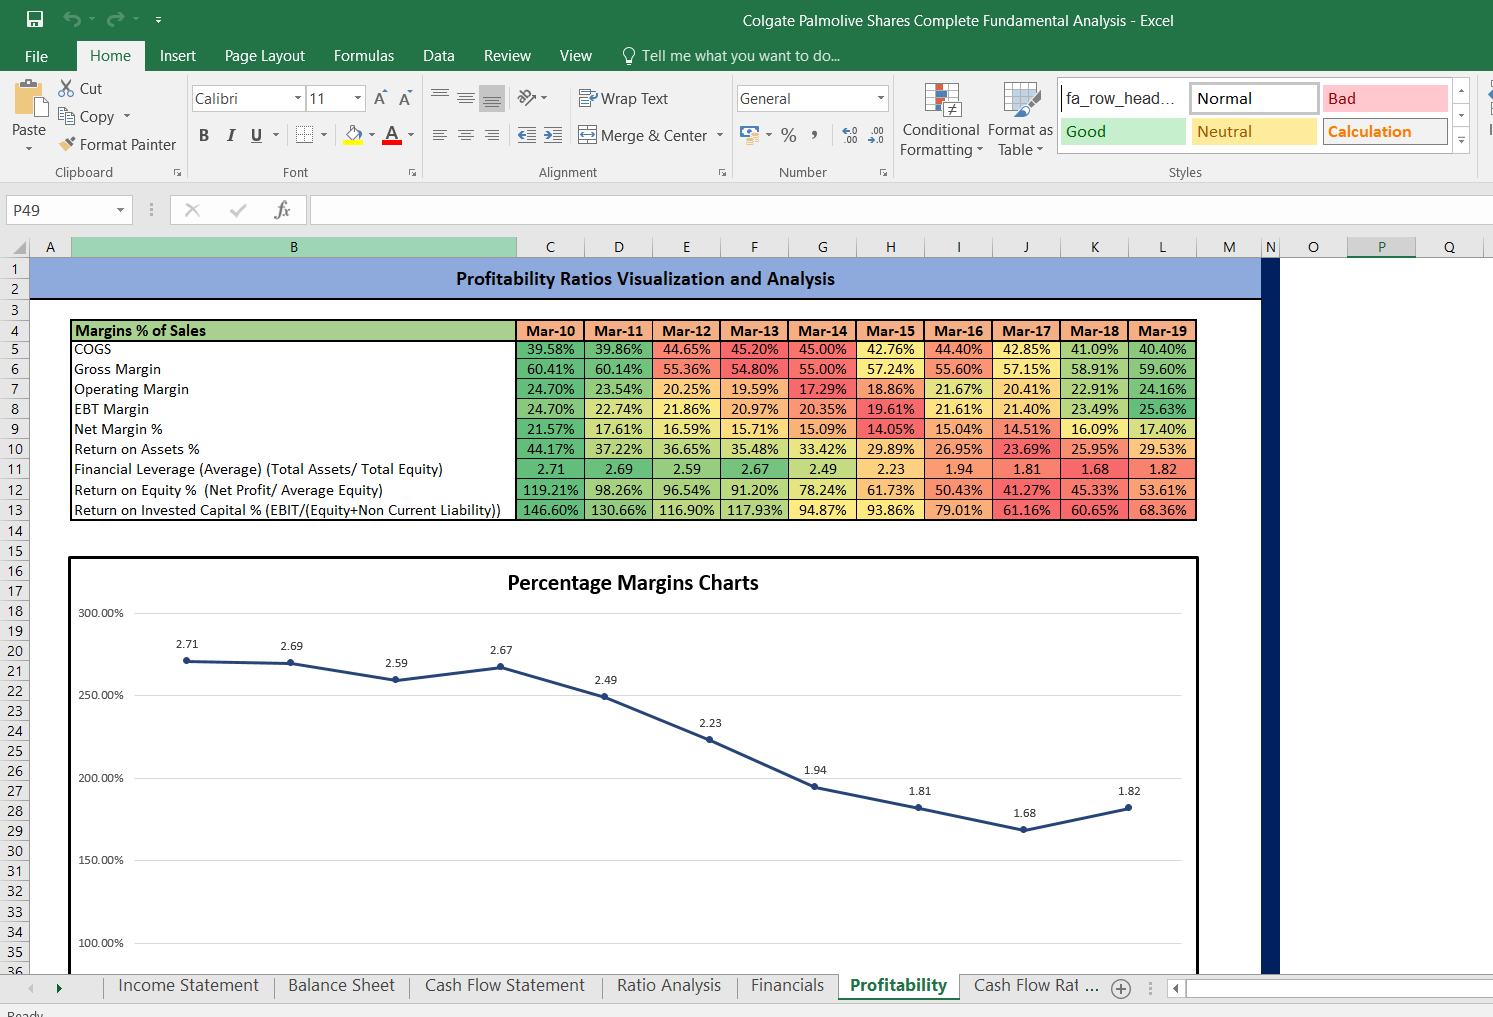
Task: Select column B header
Action: pos(294,247)
